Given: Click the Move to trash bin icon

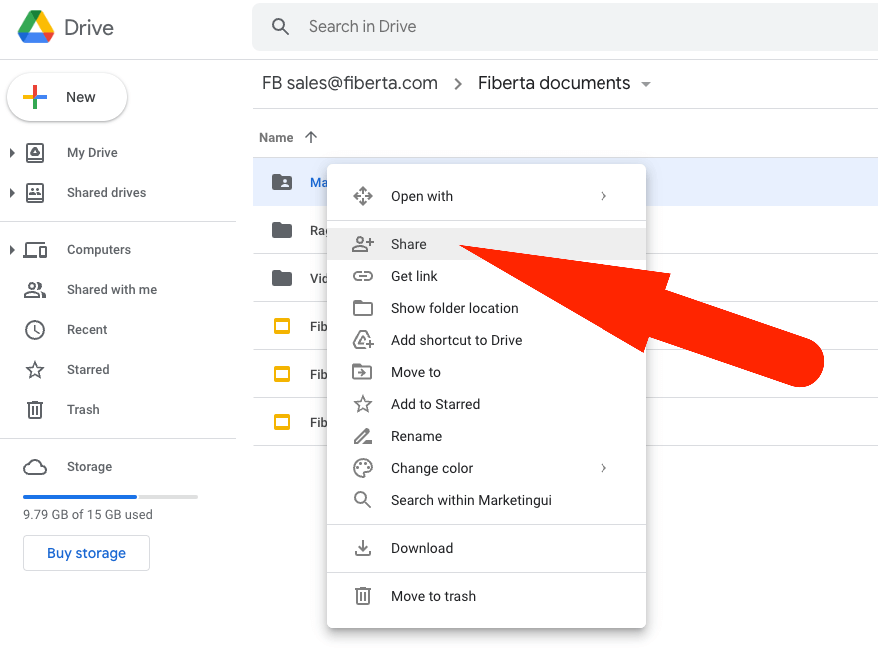Looking at the screenshot, I should (x=363, y=596).
